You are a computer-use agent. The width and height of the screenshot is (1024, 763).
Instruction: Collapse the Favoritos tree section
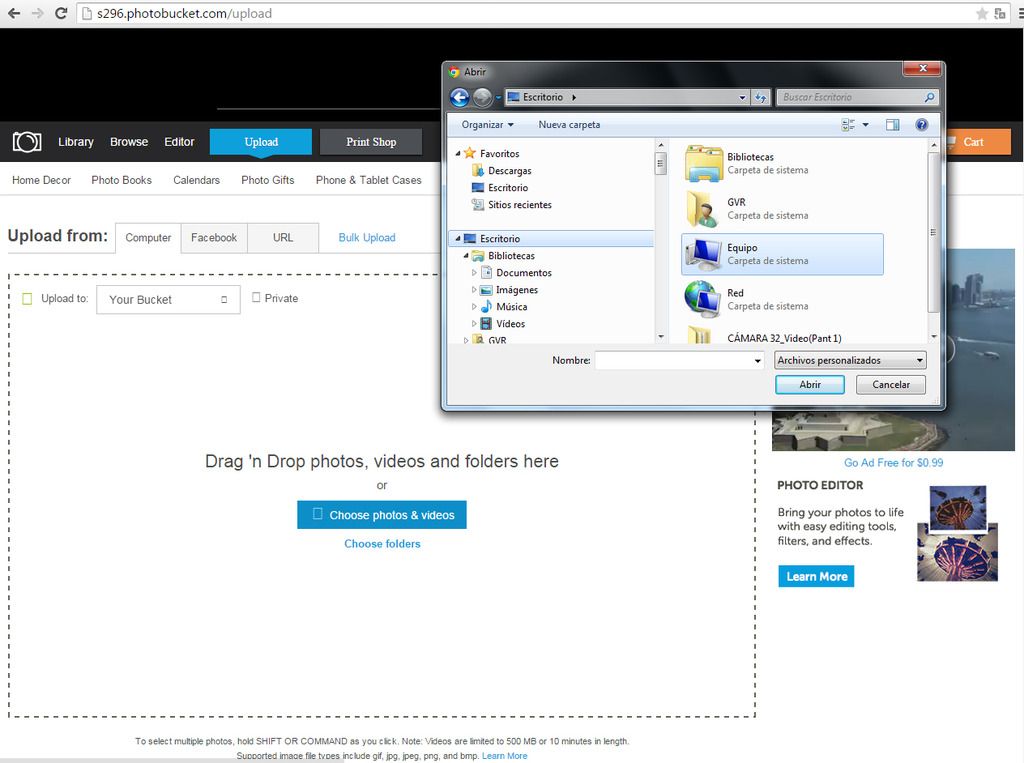(459, 154)
